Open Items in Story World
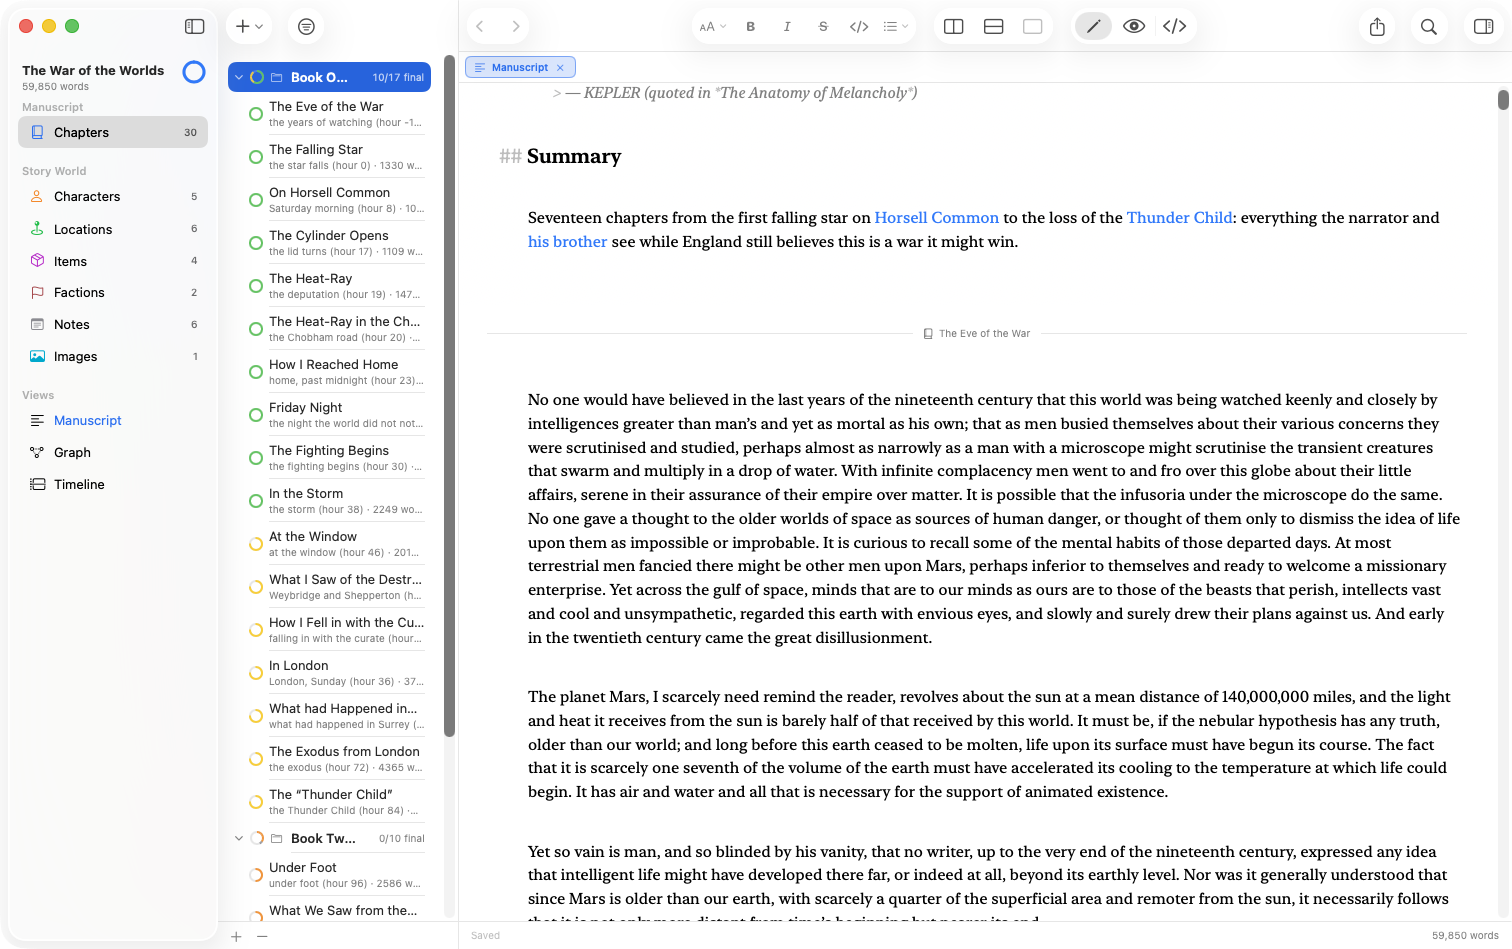This screenshot has height=949, width=1512. tap(113, 261)
